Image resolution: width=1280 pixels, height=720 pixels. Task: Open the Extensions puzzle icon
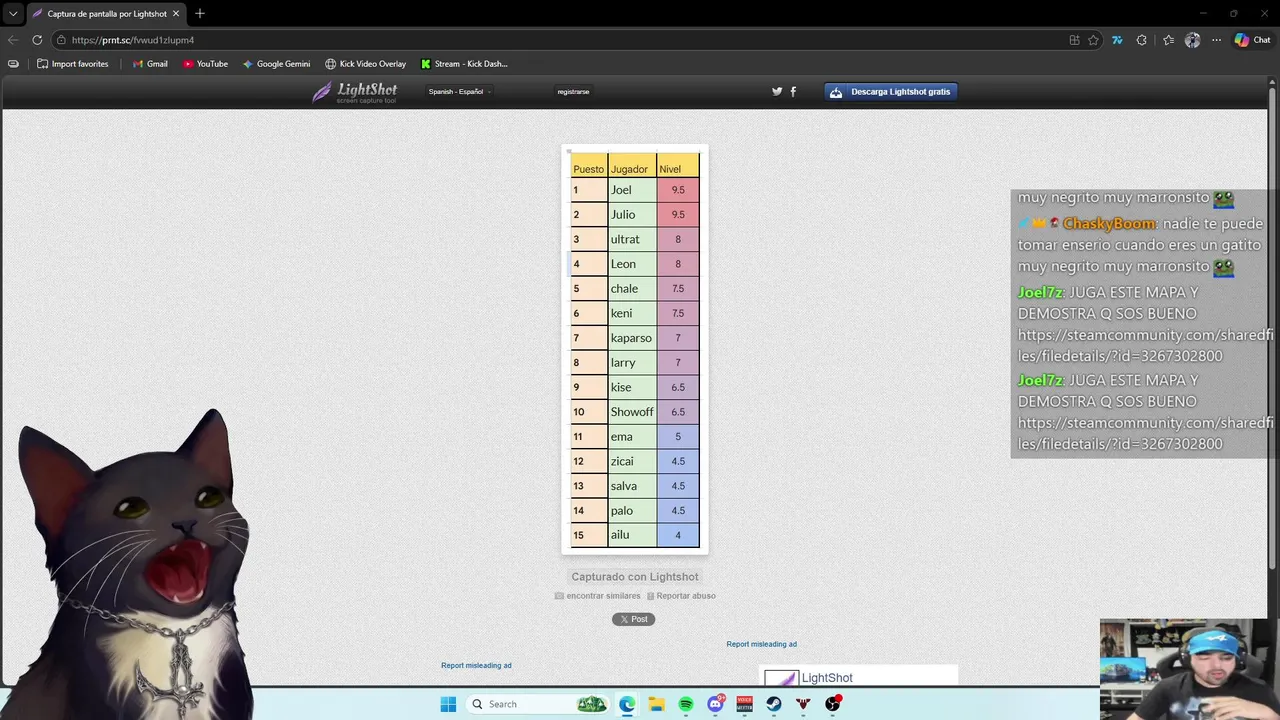coord(1142,40)
